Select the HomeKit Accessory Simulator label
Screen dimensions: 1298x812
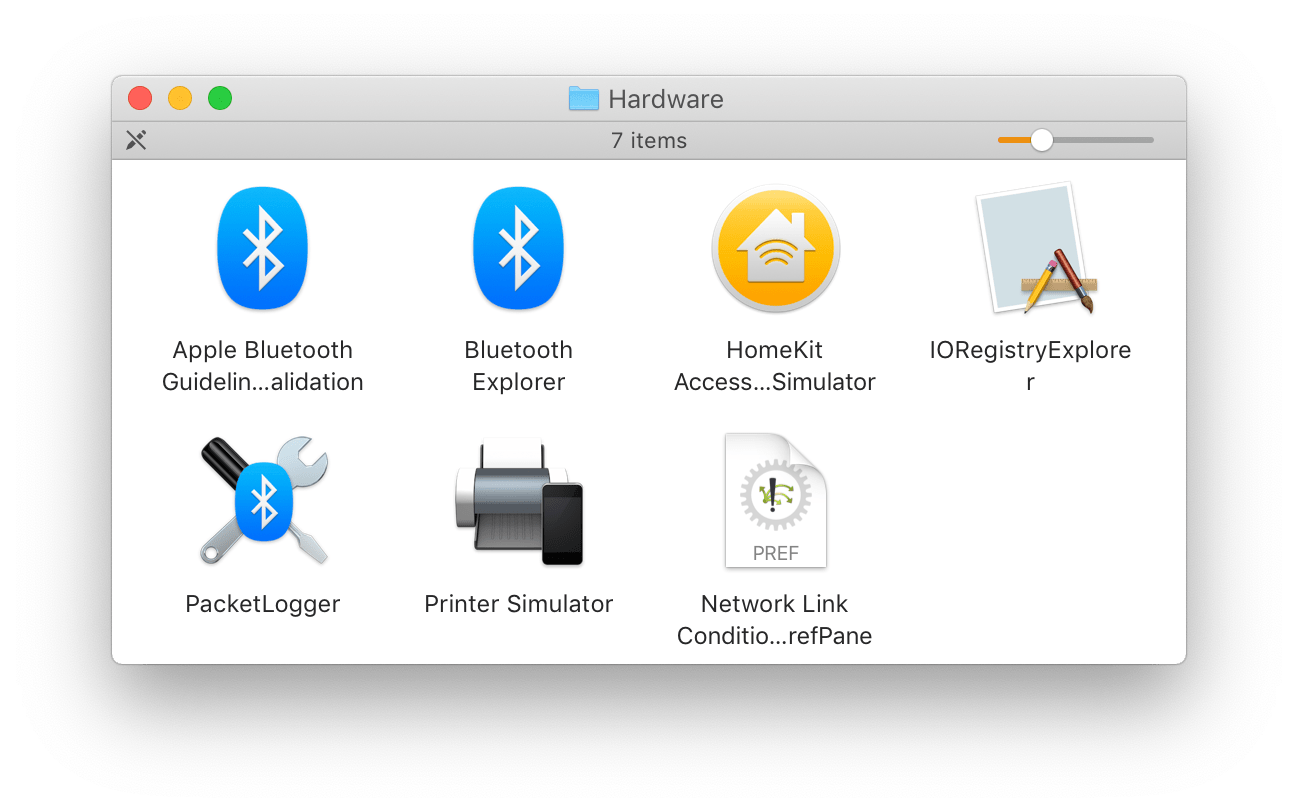(x=775, y=365)
